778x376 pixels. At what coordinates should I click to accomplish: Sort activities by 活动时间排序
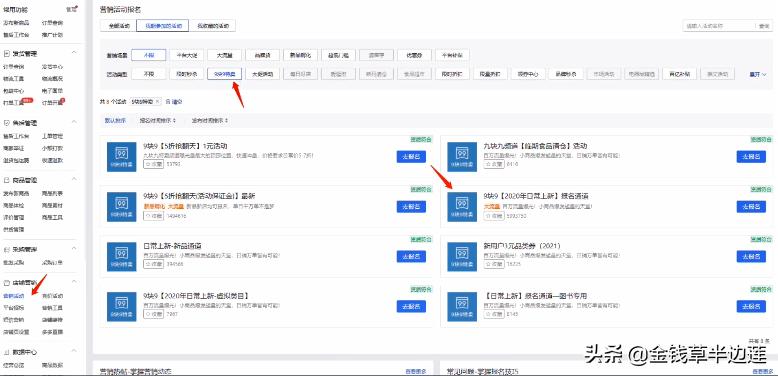(209, 121)
